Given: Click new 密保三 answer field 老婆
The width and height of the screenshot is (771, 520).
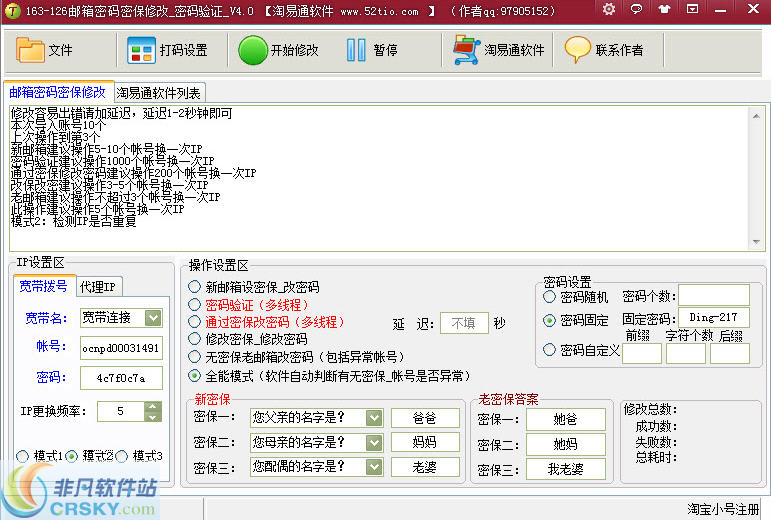Looking at the screenshot, I should pyautogui.click(x=425, y=467).
